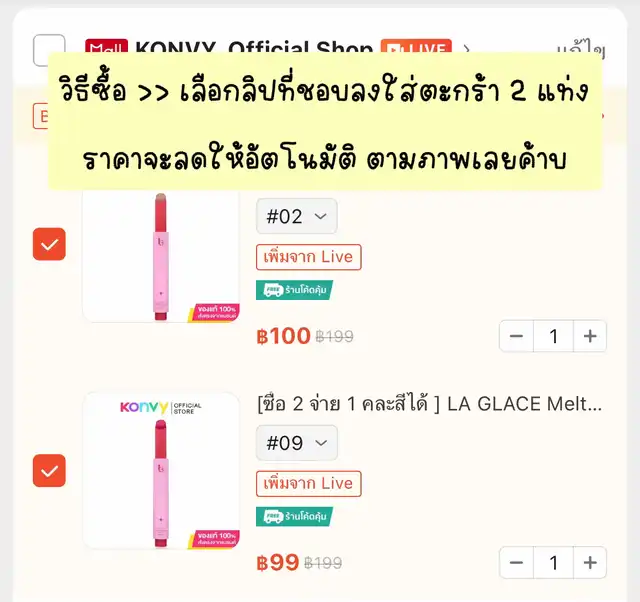Image resolution: width=640 pixels, height=602 pixels.
Task: Increase quantity of #09 lipstick
Action: coord(590,563)
